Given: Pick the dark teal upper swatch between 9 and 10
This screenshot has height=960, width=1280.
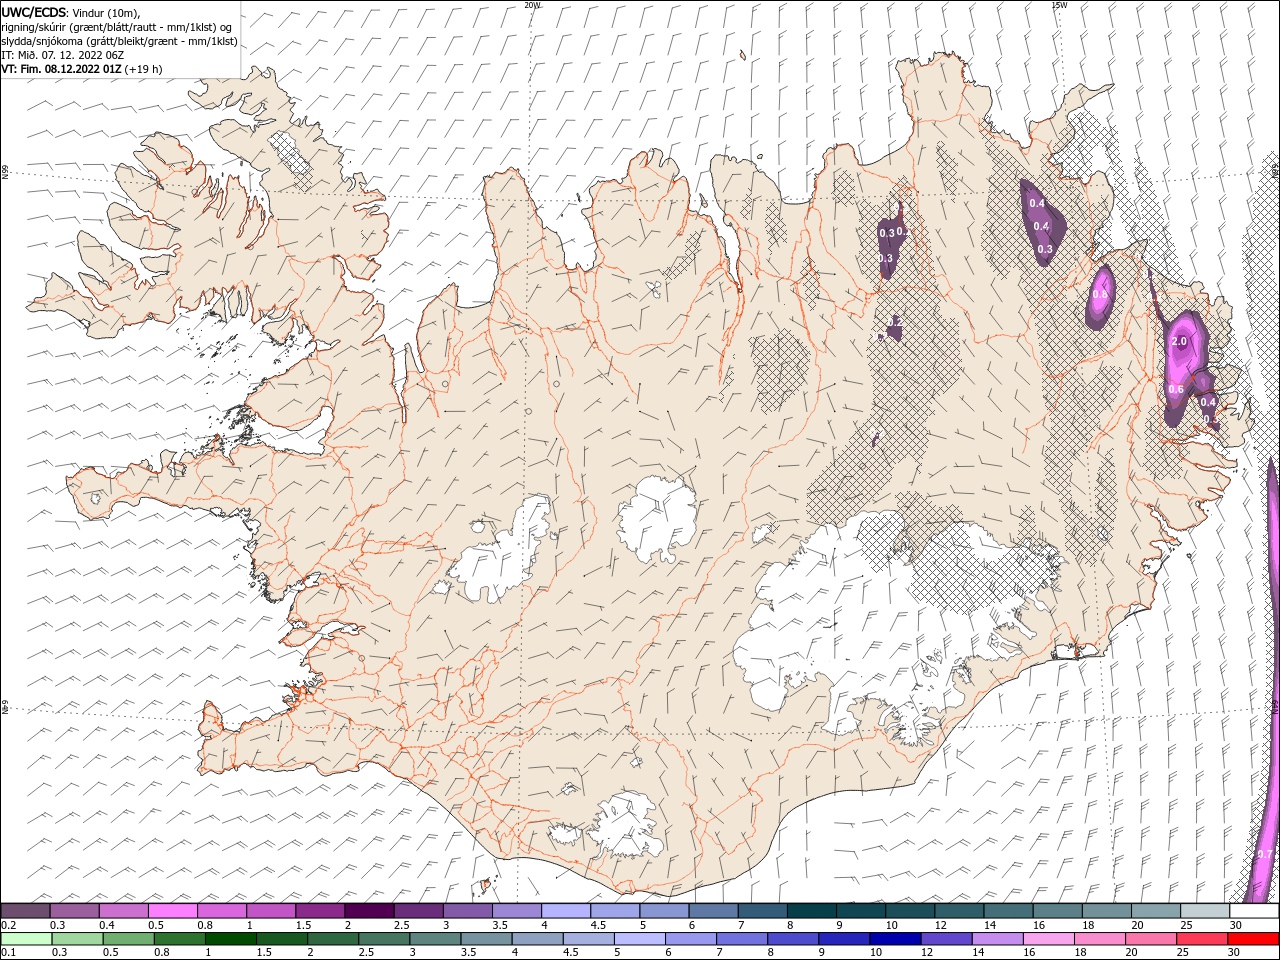Looking at the screenshot, I should 860,911.
